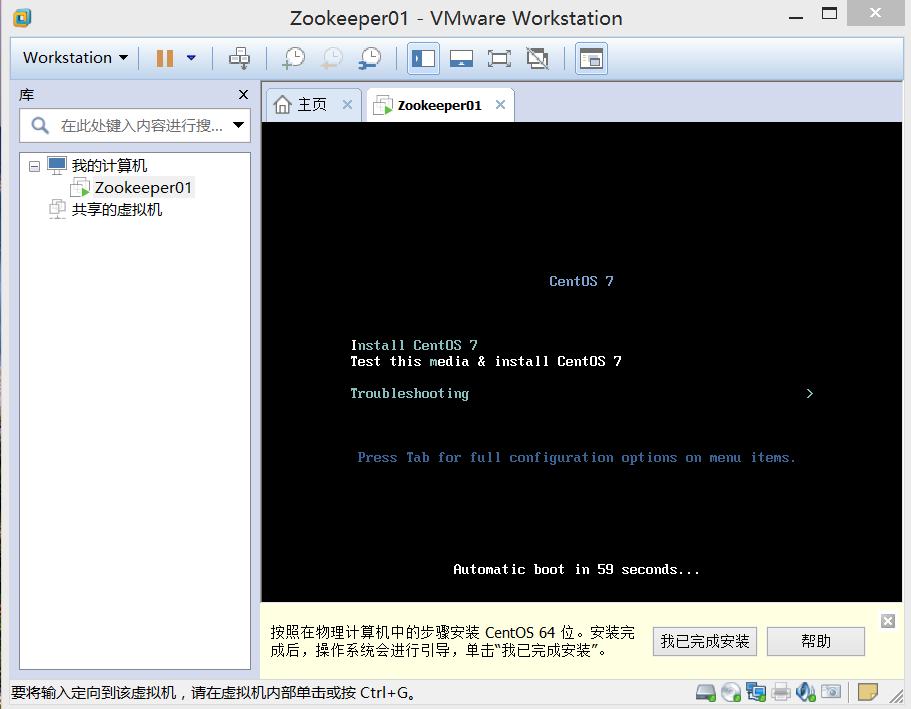Click the 帮助 button
Viewport: 911px width, 709px height.
coord(816,642)
